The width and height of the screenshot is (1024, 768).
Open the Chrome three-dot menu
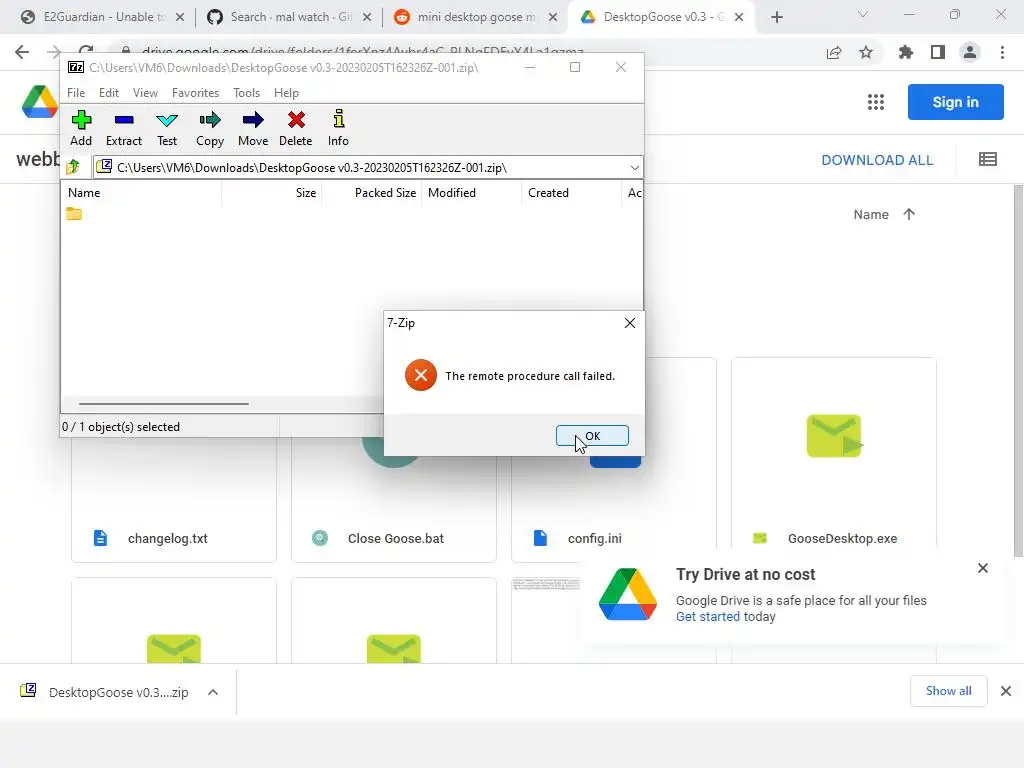click(x=1002, y=52)
